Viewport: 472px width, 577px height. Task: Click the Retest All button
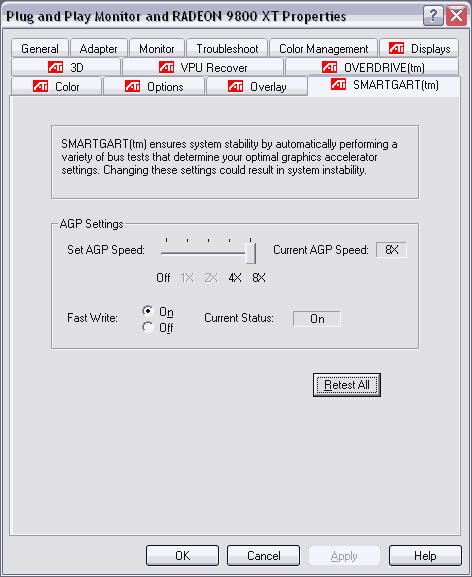coord(347,385)
